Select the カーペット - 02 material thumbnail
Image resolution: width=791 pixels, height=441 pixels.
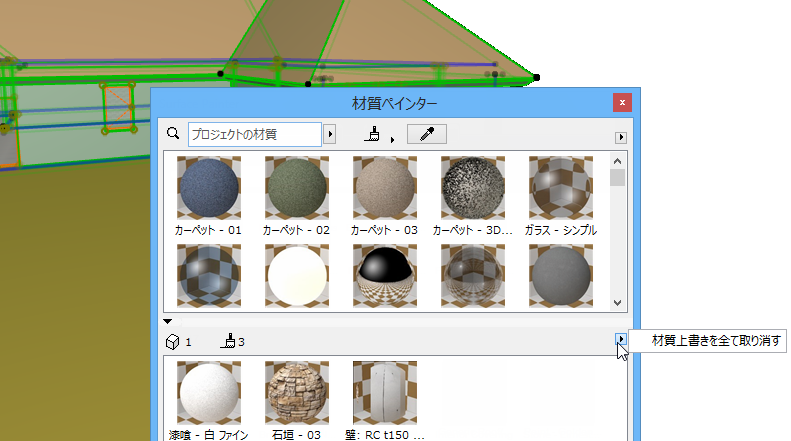point(297,188)
